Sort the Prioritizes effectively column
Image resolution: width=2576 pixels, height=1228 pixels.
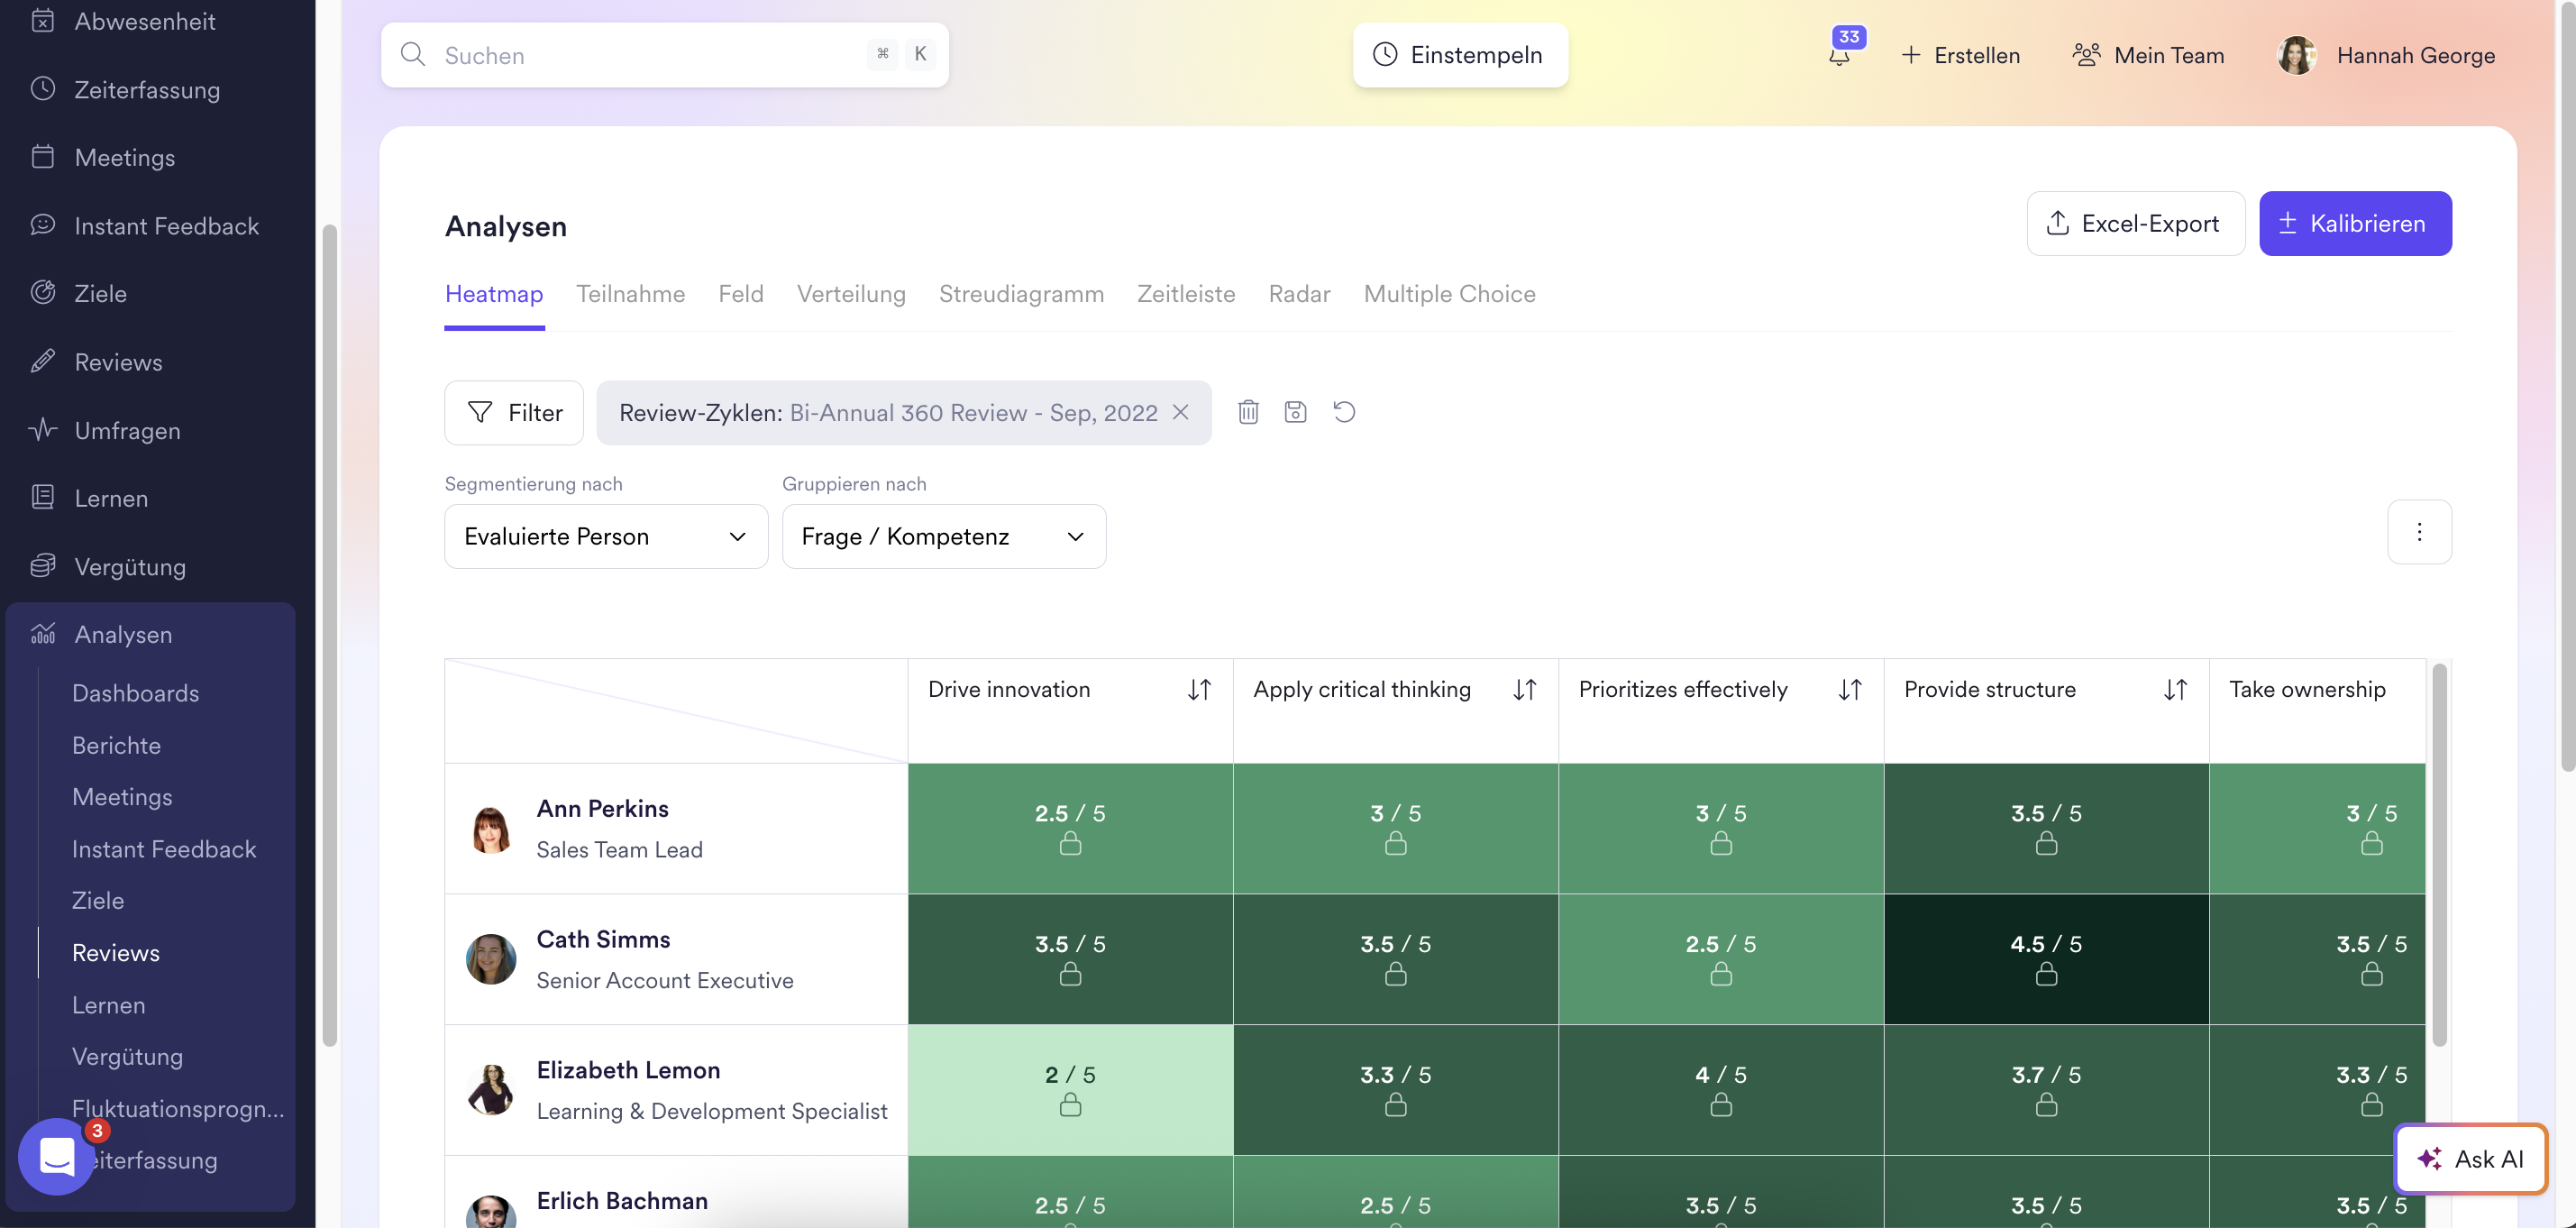pyautogui.click(x=1849, y=689)
